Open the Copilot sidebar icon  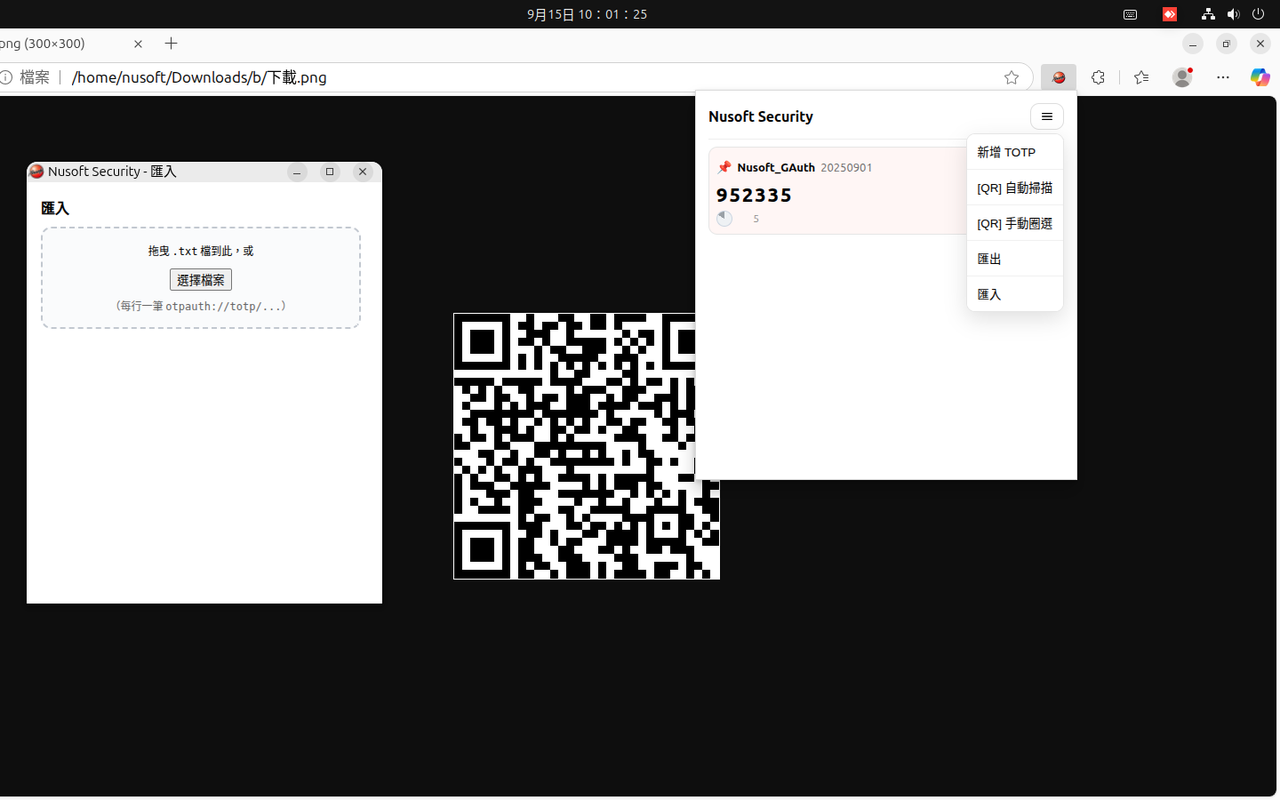(x=1260, y=77)
